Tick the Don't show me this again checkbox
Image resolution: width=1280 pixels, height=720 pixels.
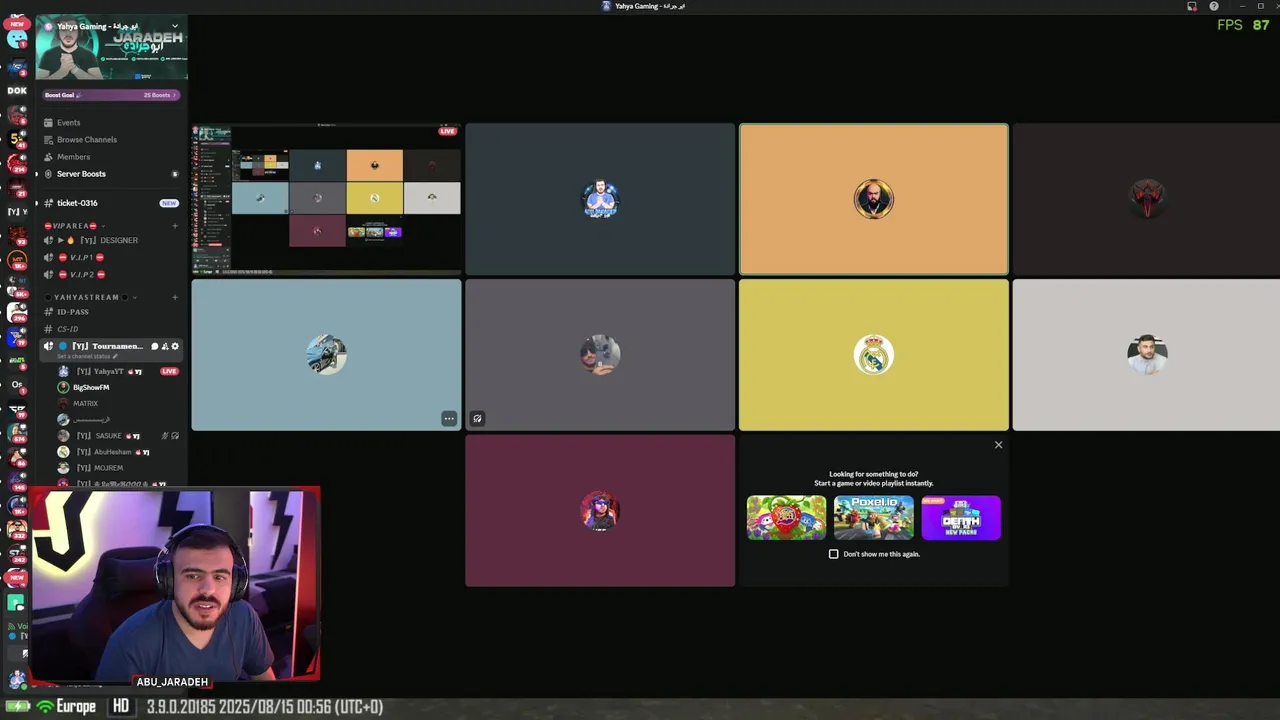point(834,554)
